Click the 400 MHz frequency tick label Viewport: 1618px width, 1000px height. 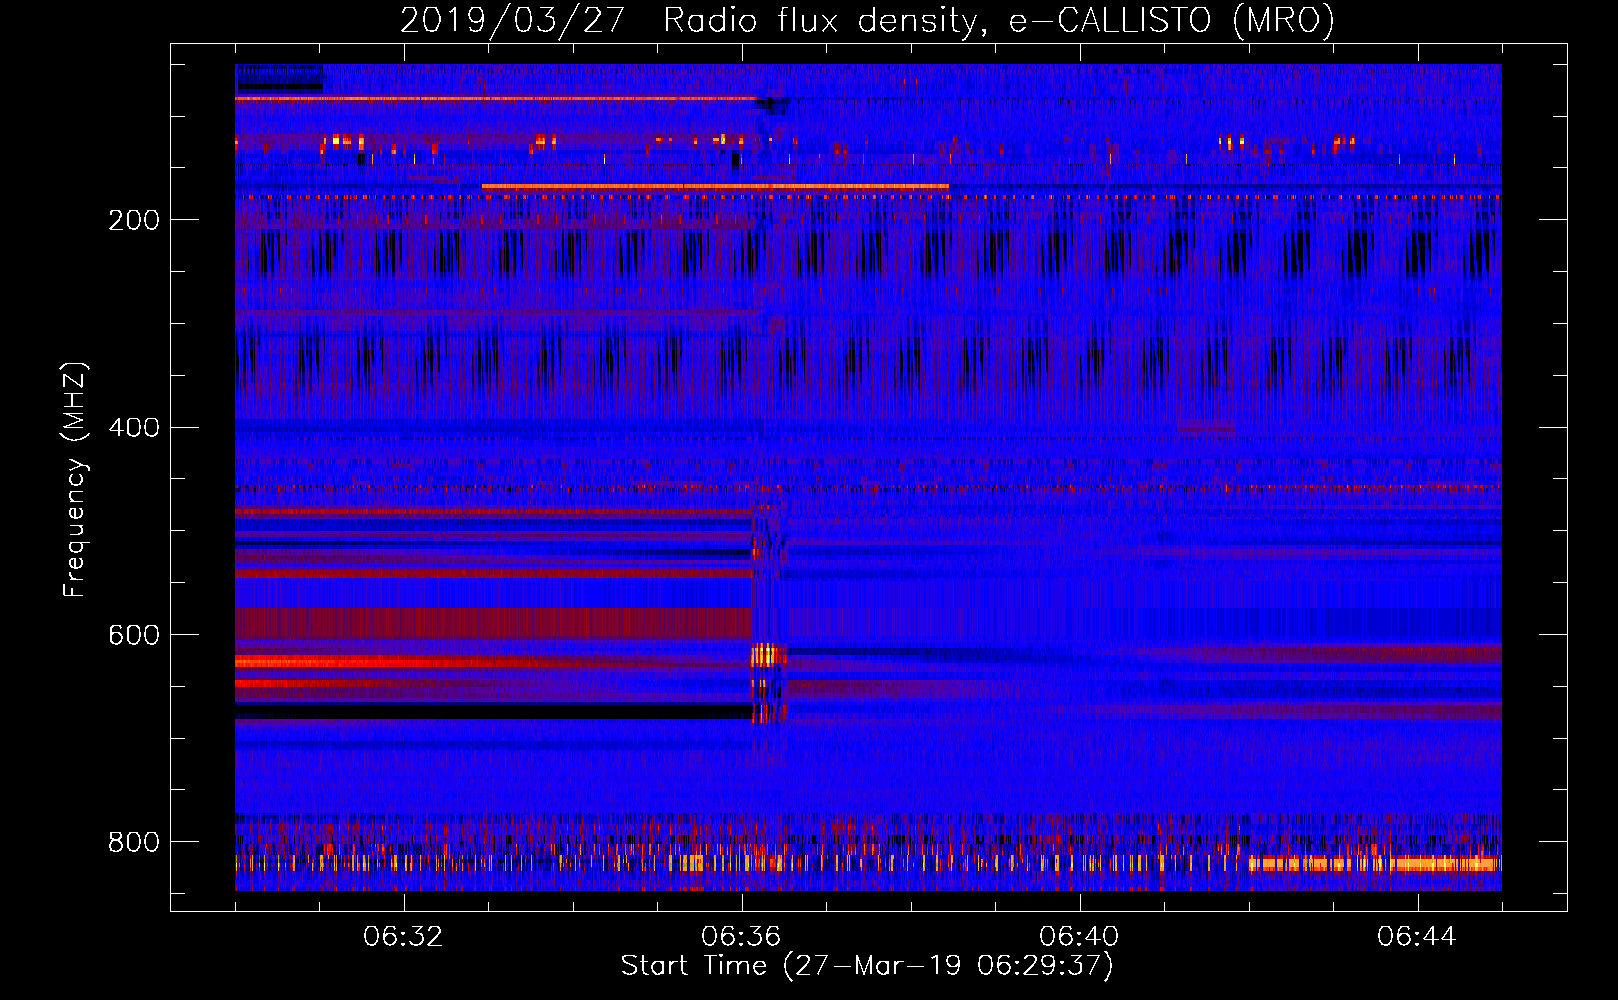click(x=134, y=428)
